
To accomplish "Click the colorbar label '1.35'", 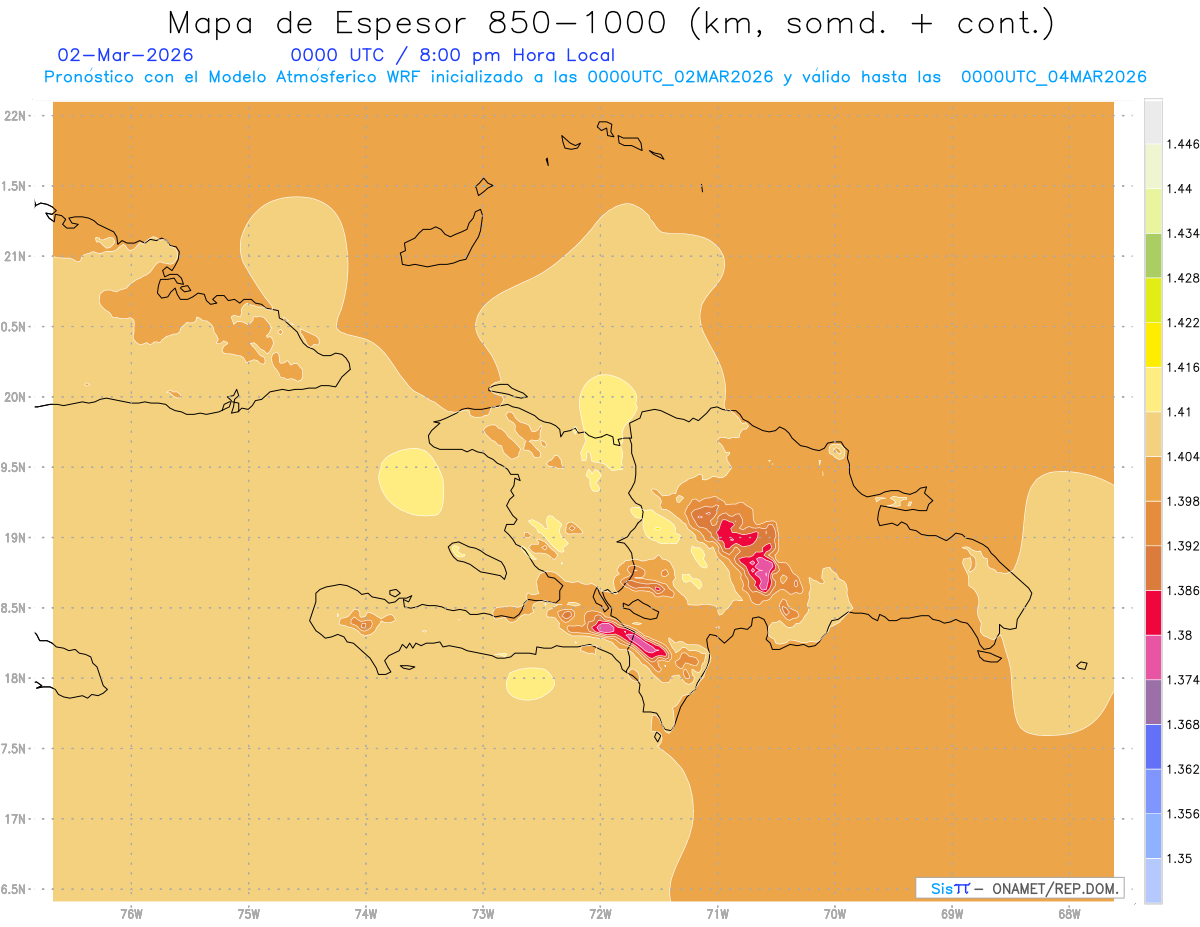I will (1180, 858).
